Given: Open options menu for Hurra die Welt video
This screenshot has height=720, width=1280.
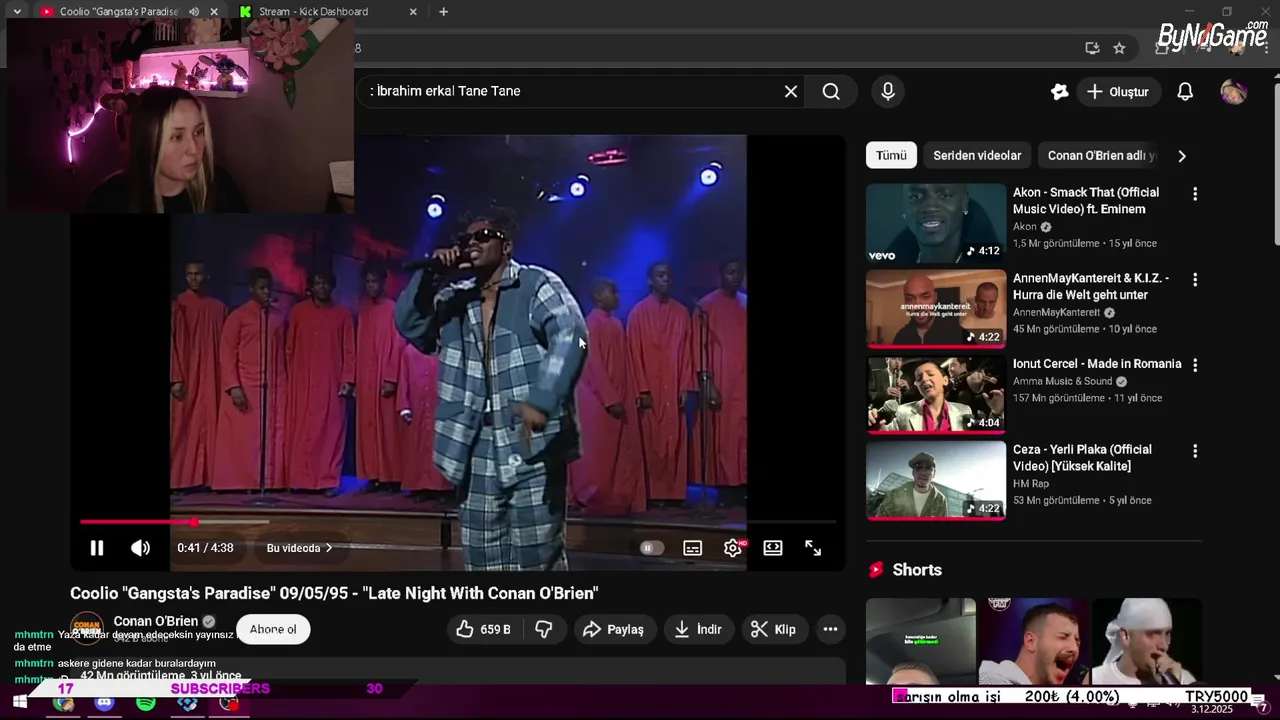Looking at the screenshot, I should click(x=1194, y=280).
